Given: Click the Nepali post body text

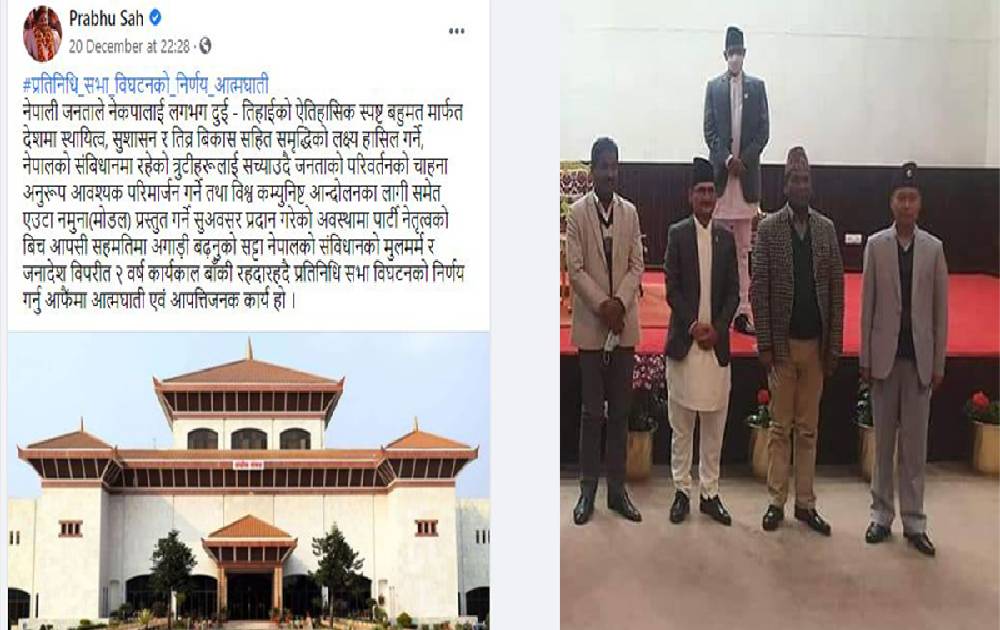Looking at the screenshot, I should coord(242,206).
